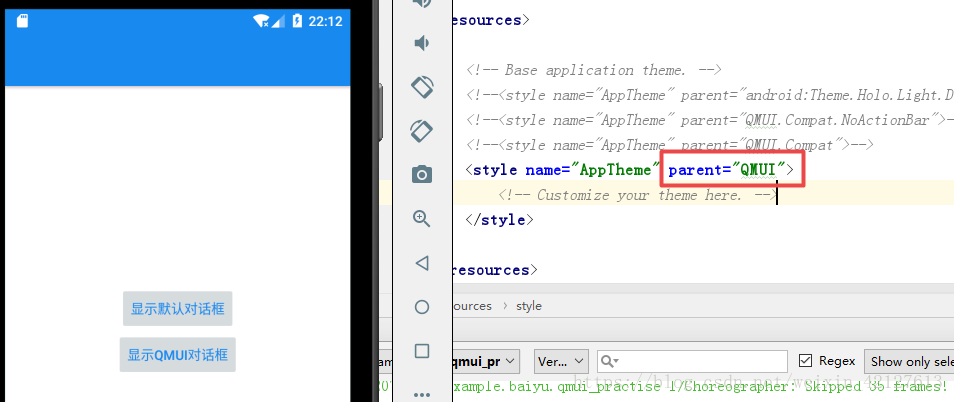Click the parent="QMUI" attribute in the editor
Viewport: 954px width, 402px height.
click(727, 170)
